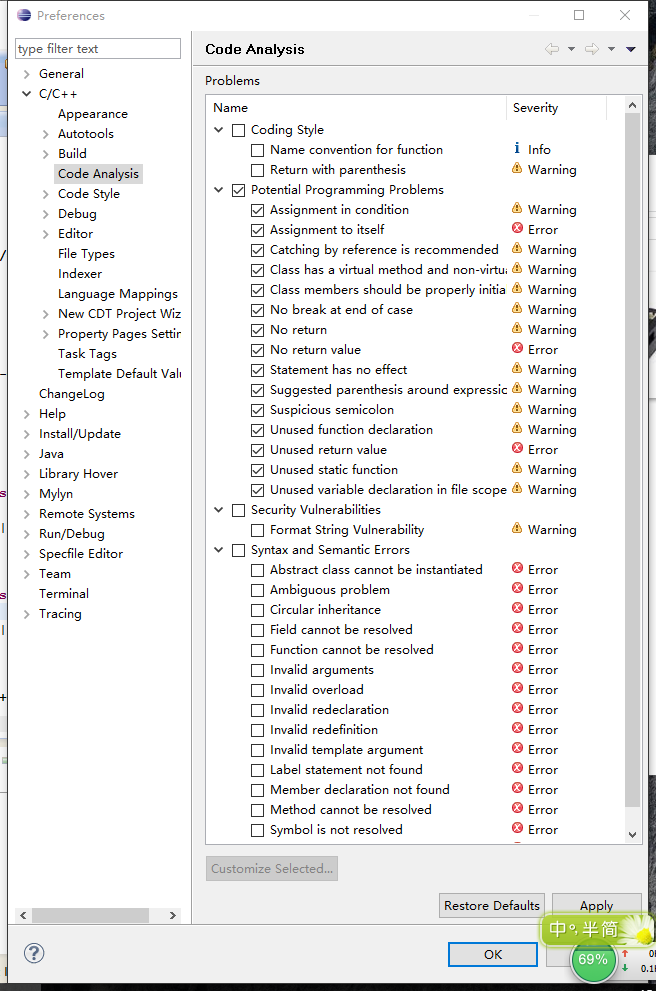Enable Security Vulnerabilities category checkbox
This screenshot has width=656, height=991.
(238, 511)
